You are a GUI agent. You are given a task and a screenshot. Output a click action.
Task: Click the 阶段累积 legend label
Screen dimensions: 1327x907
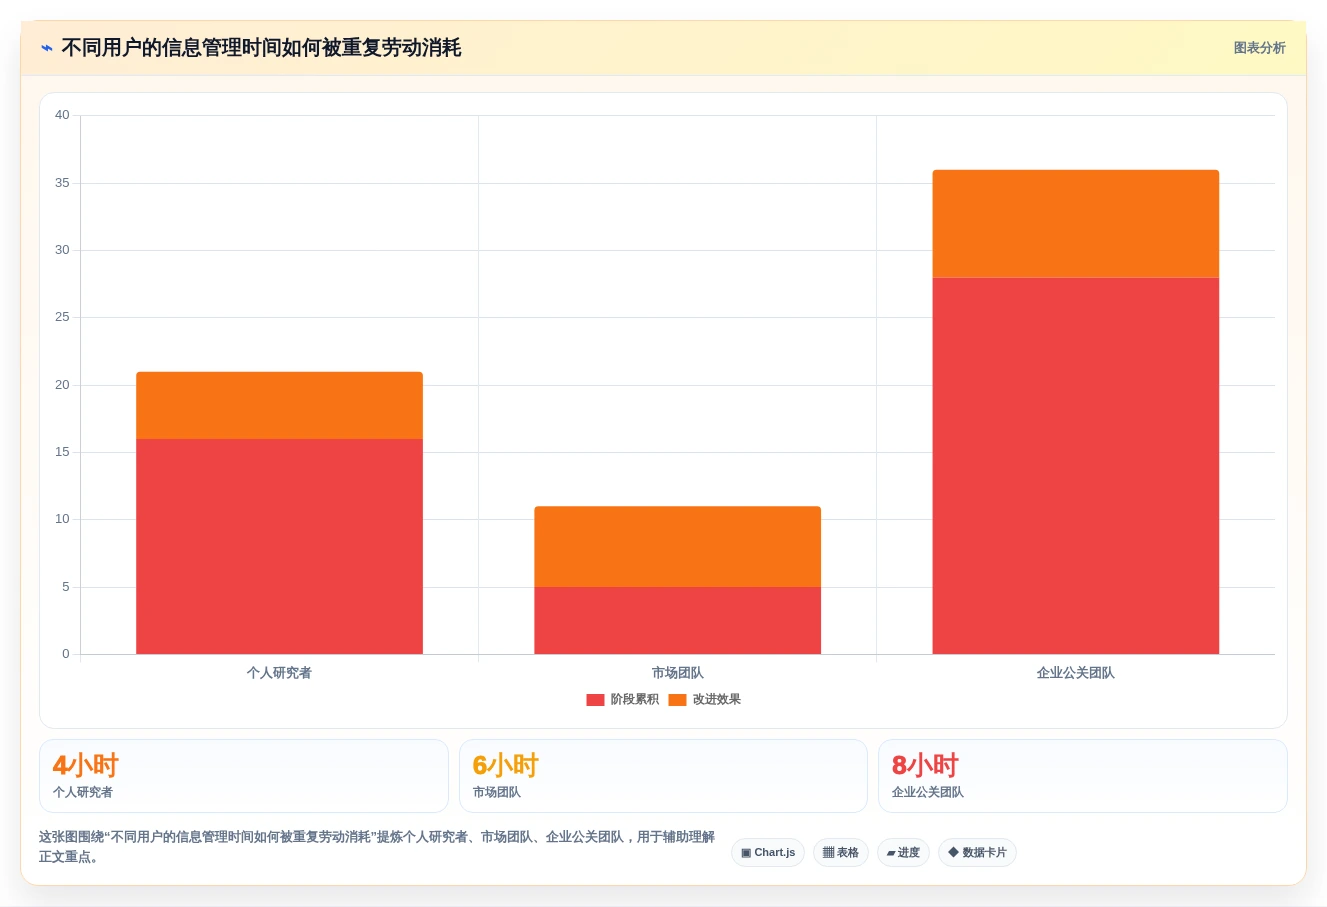(x=635, y=700)
